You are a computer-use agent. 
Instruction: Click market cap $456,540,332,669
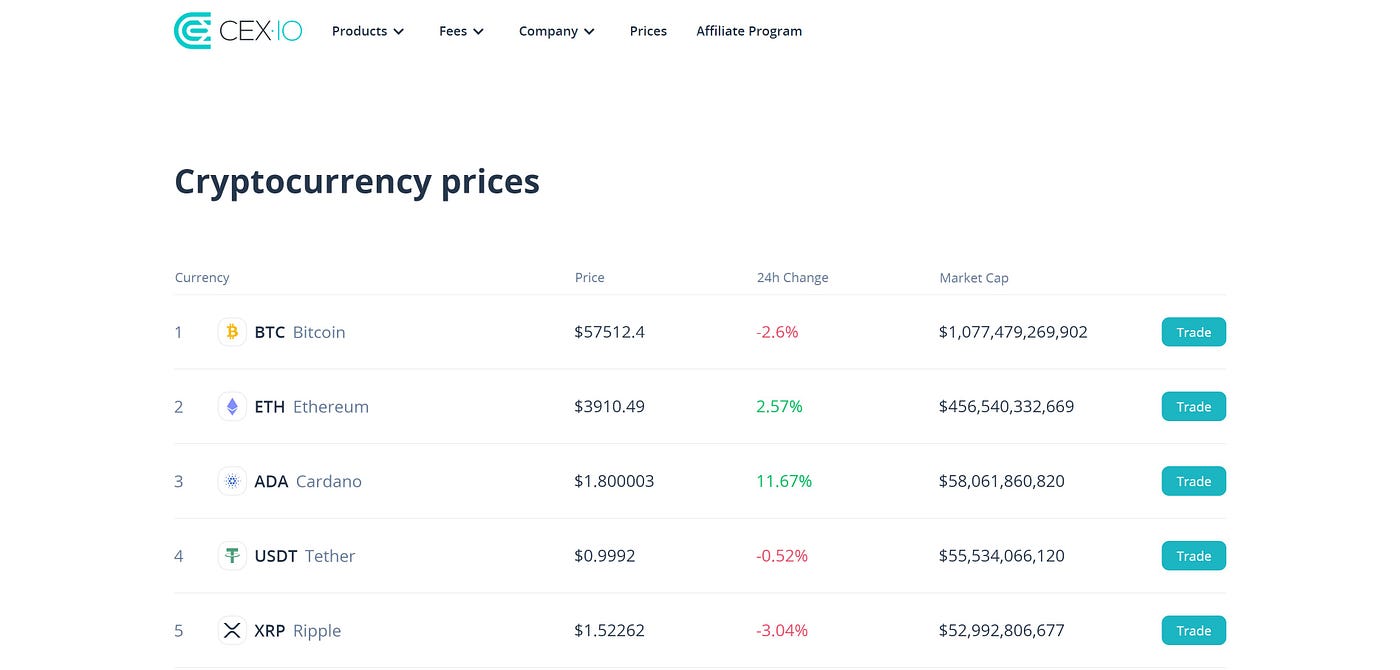(x=1006, y=407)
